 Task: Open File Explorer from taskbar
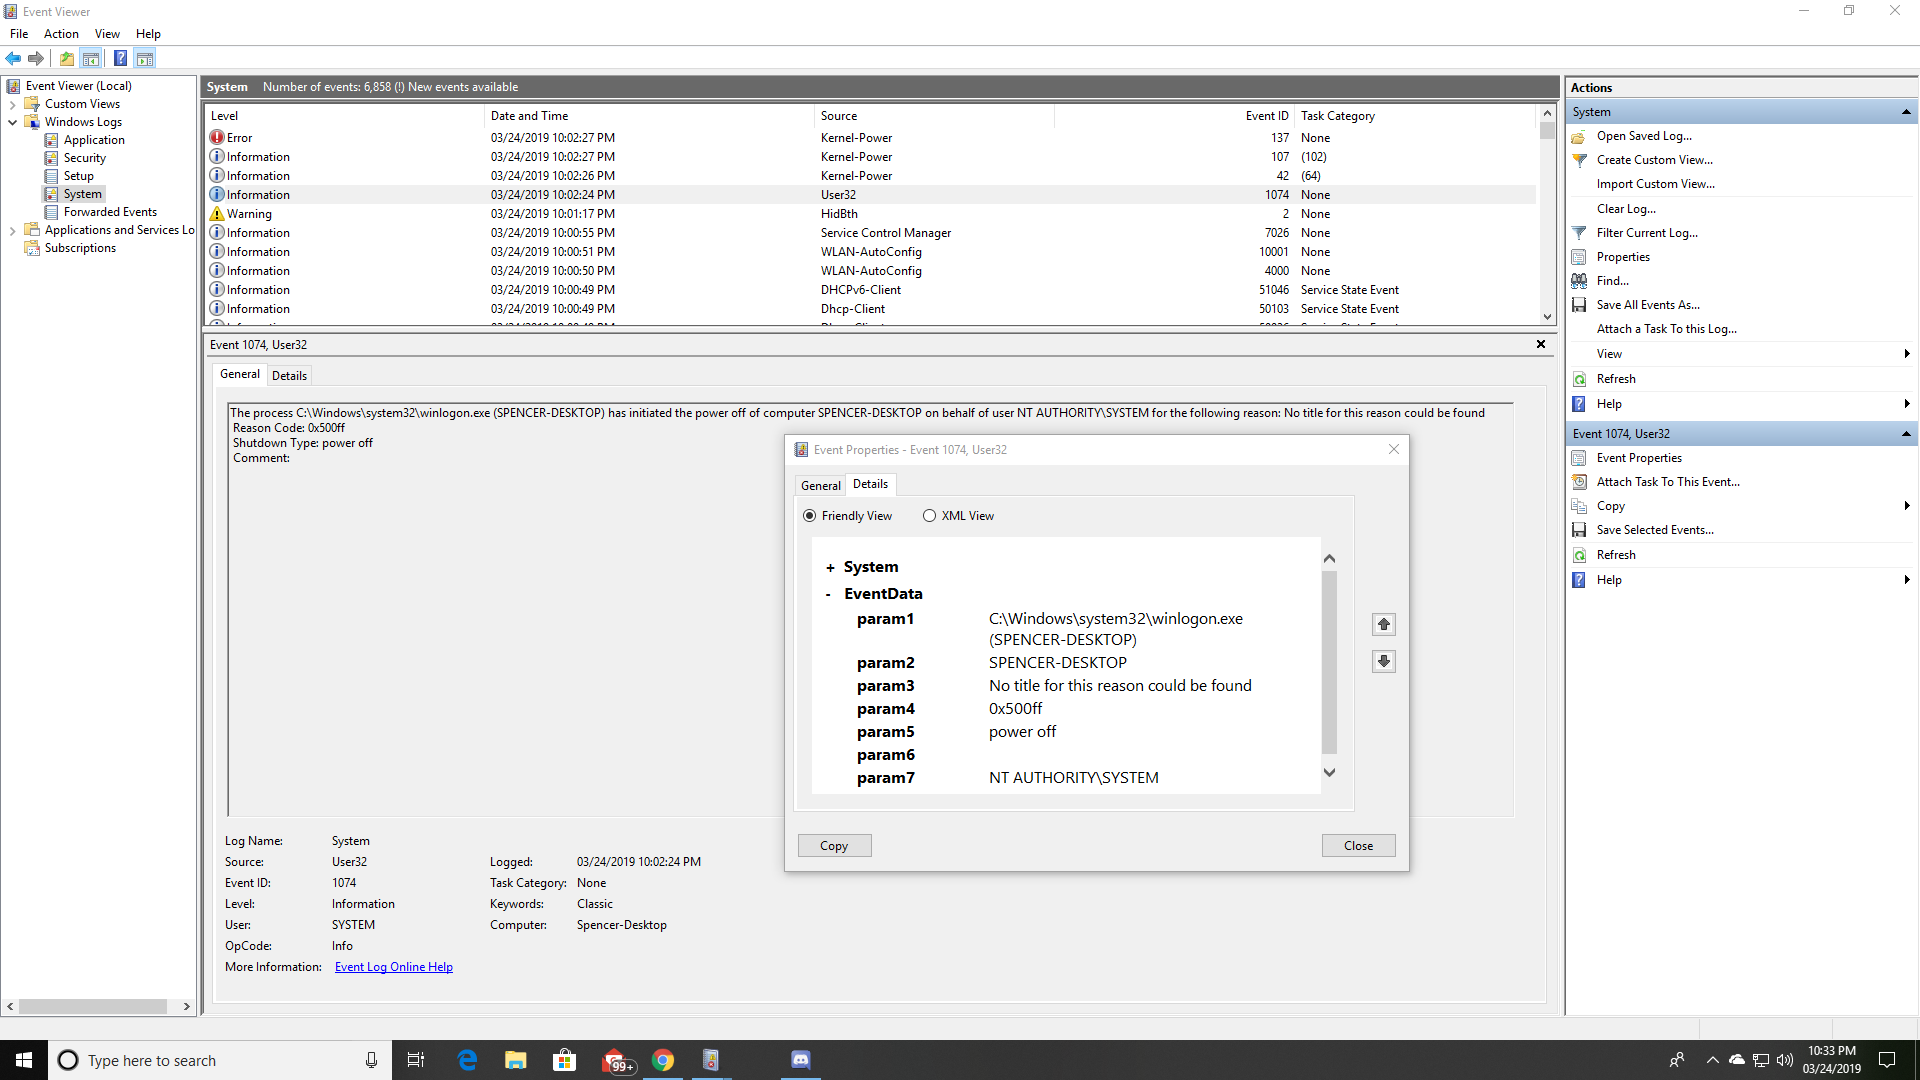tap(516, 1060)
